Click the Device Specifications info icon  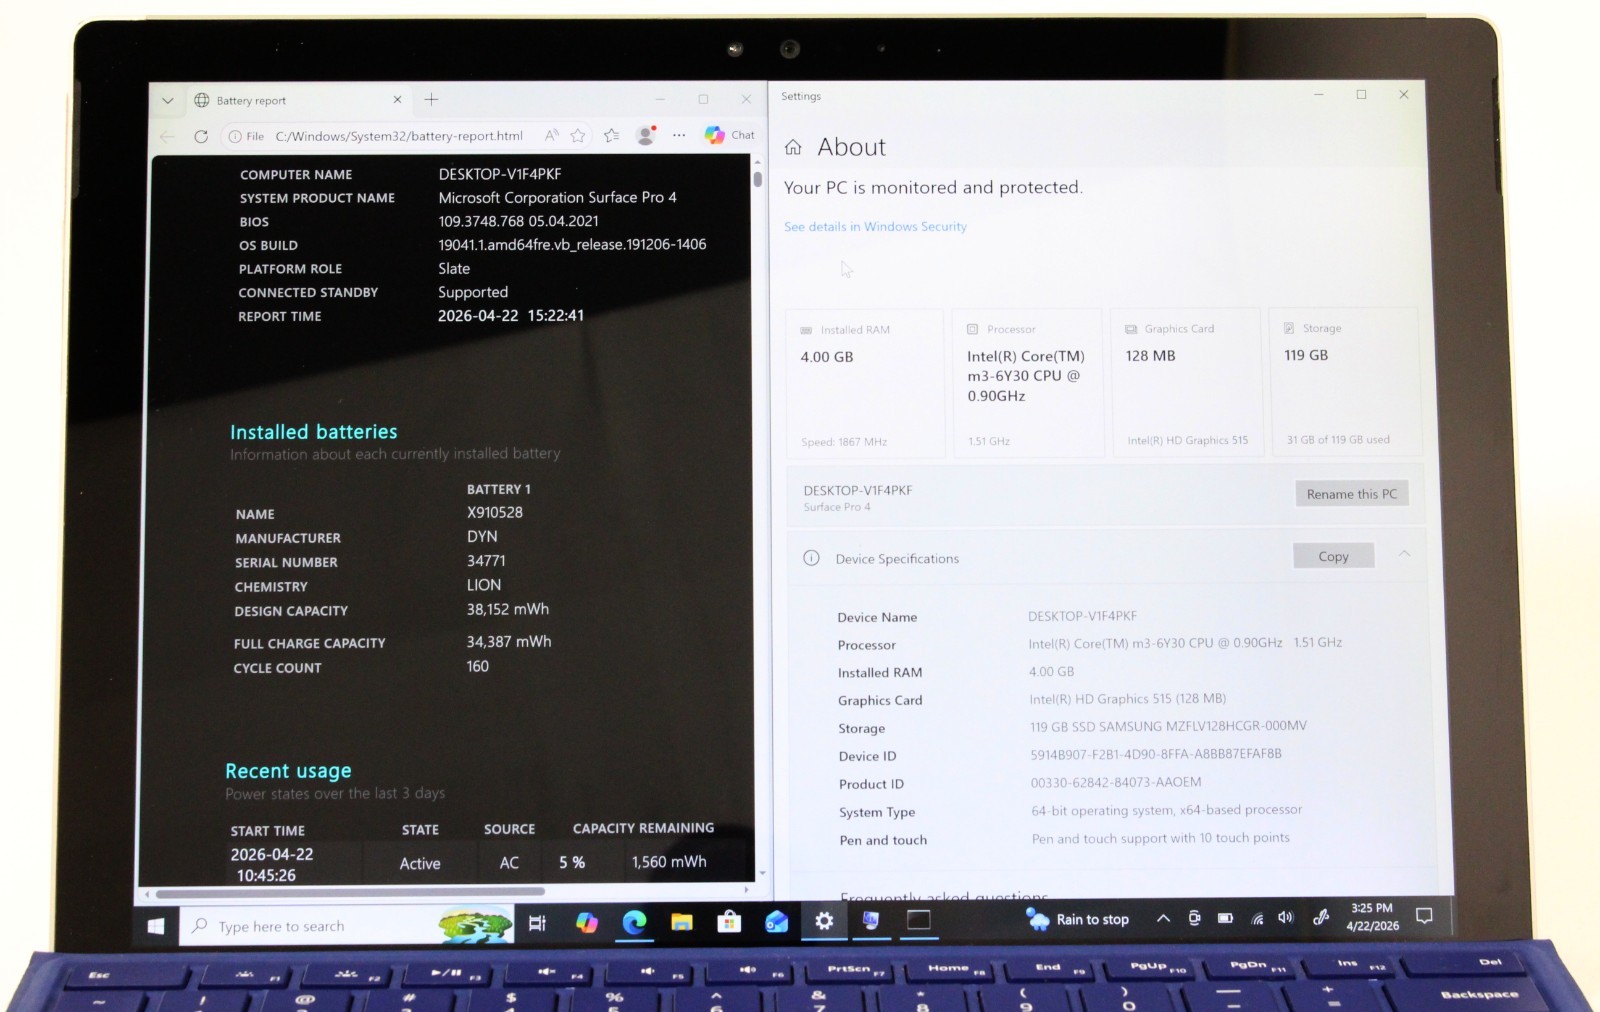[811, 558]
